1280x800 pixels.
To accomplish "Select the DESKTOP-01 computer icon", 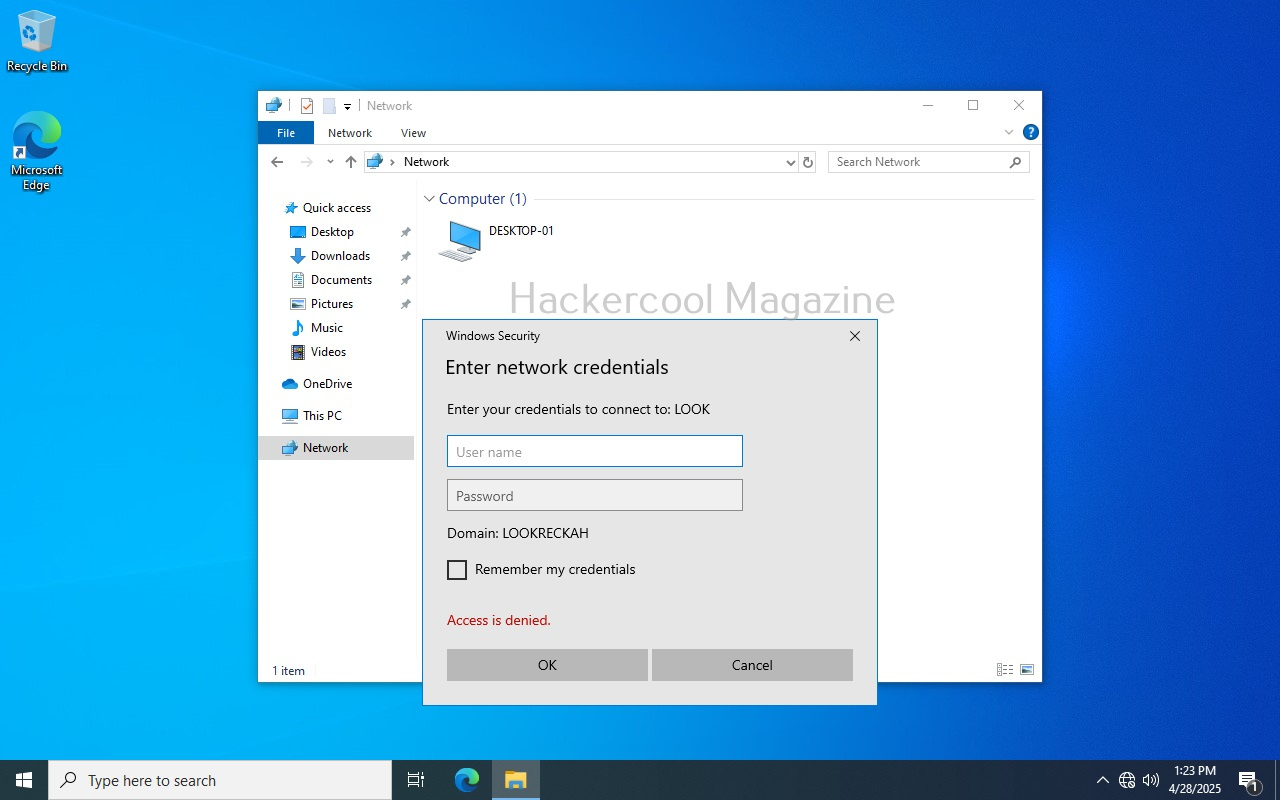I will pos(460,241).
